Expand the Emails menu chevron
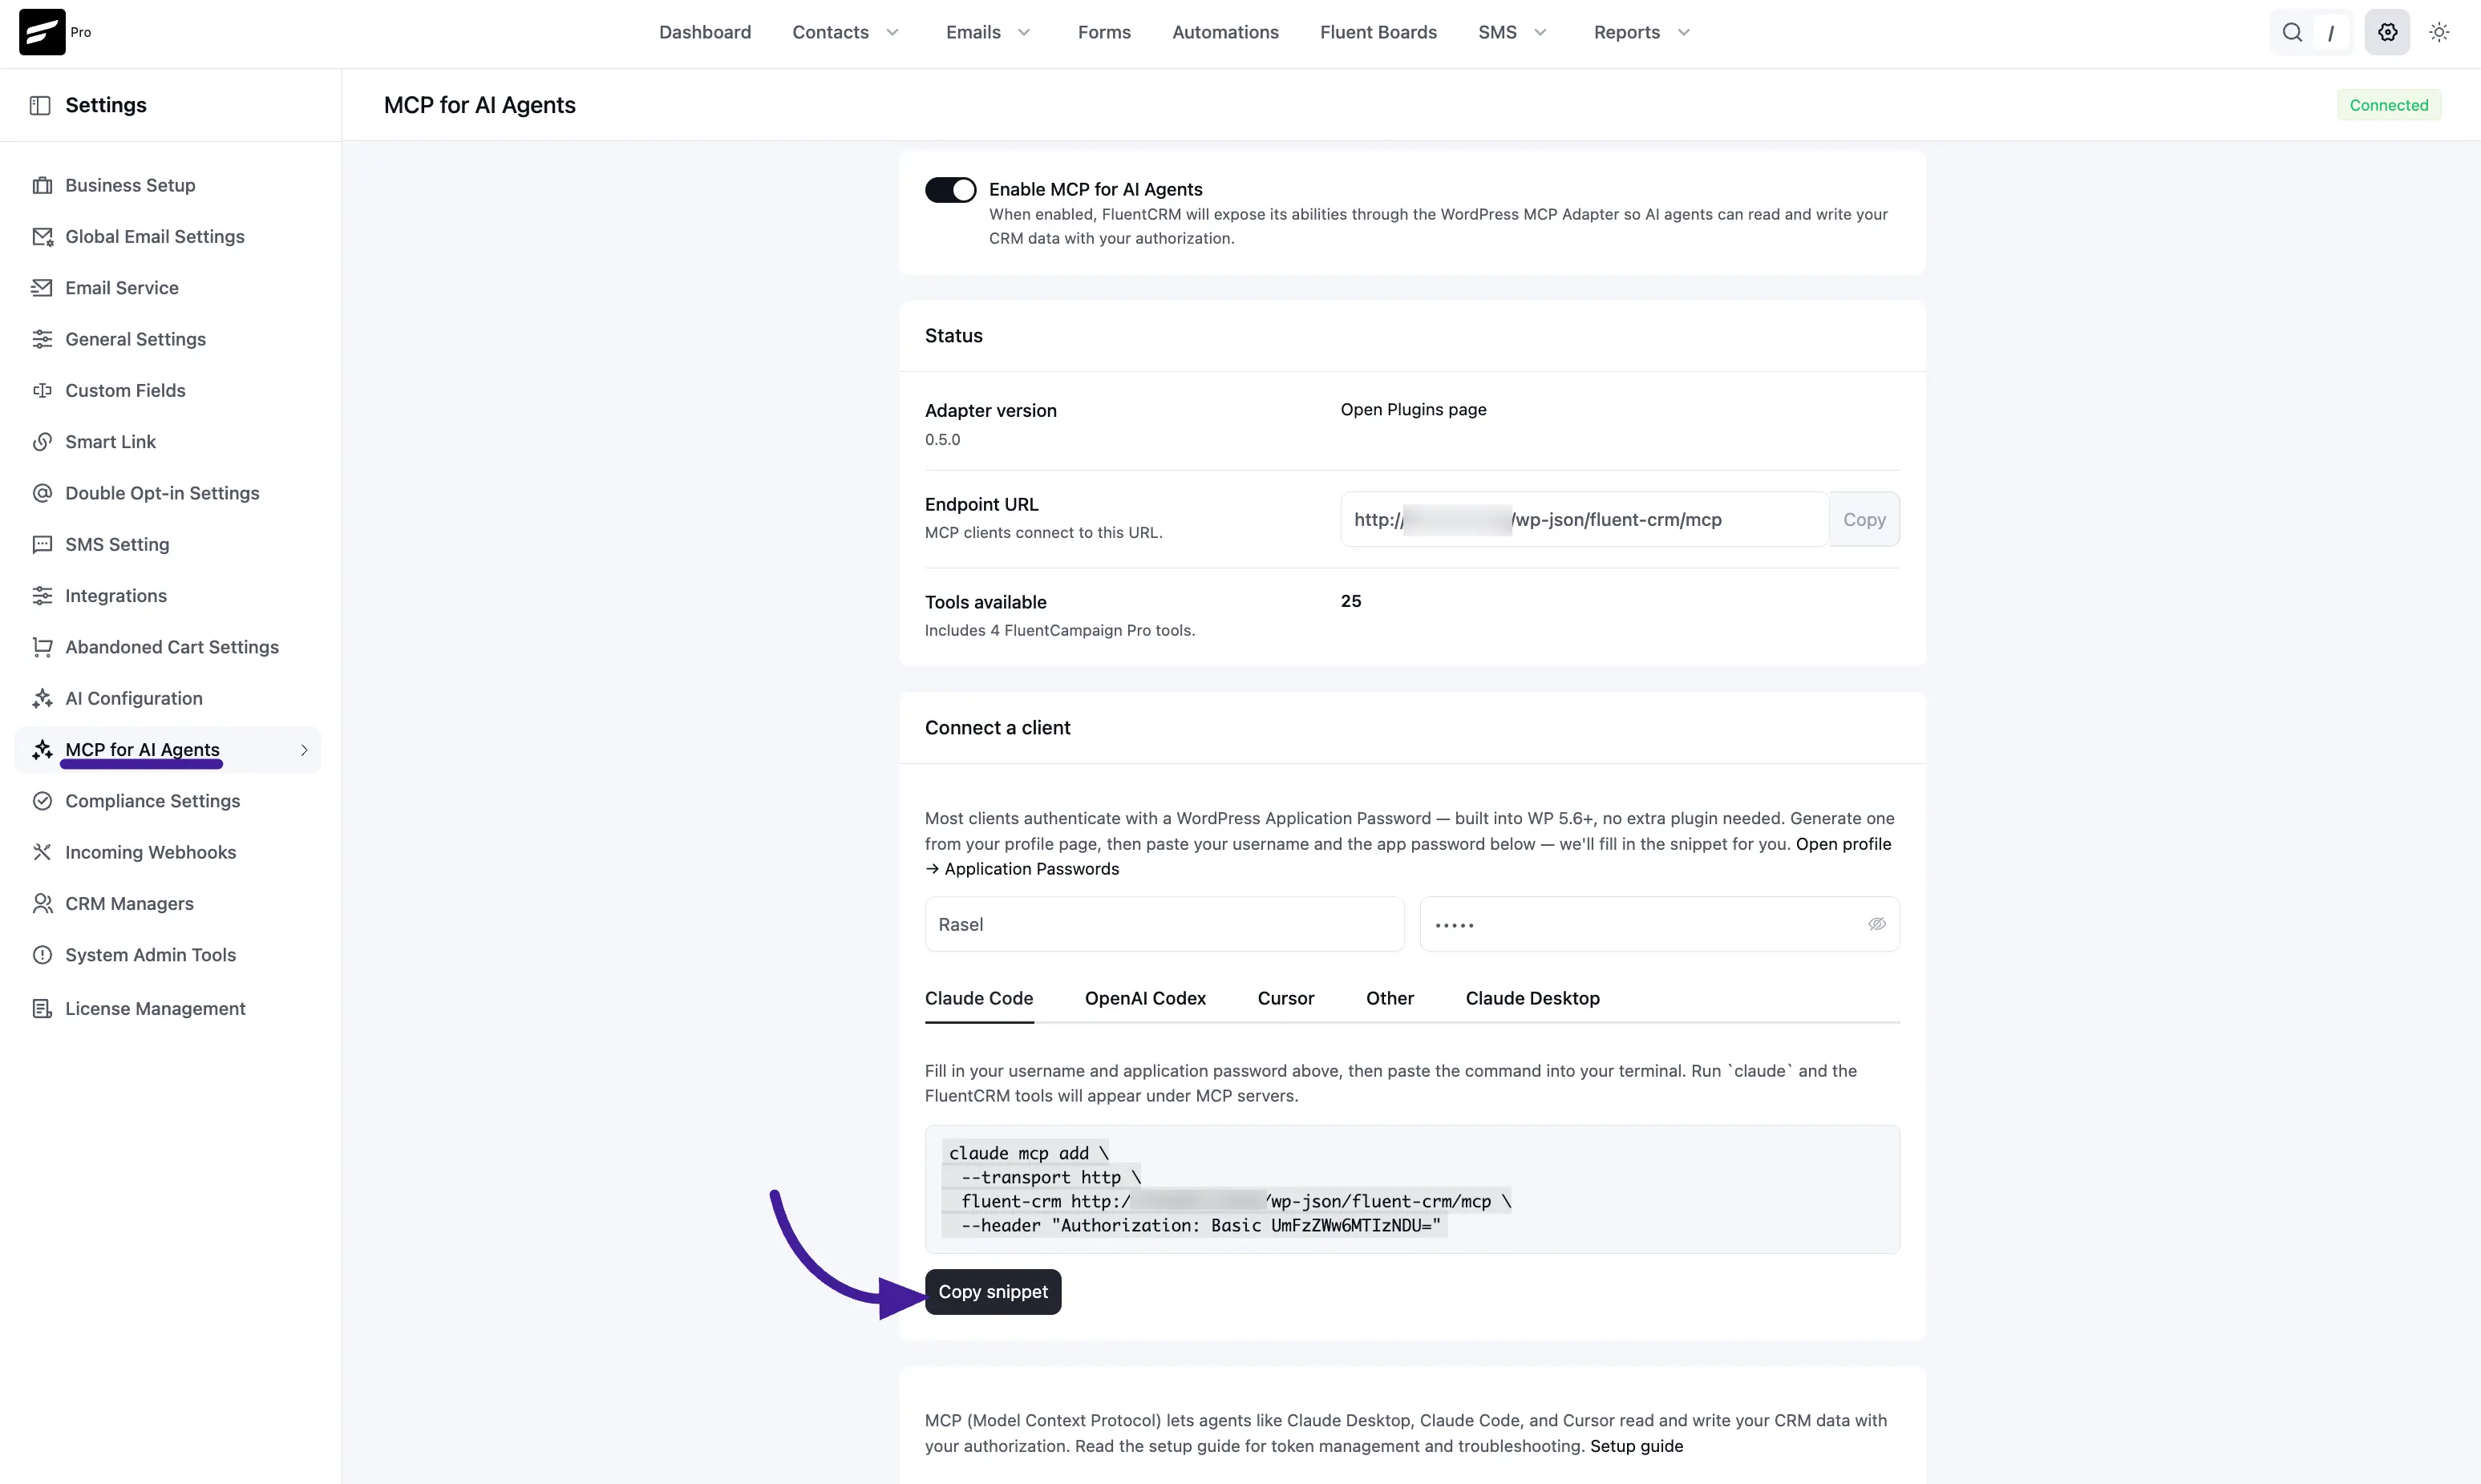The height and width of the screenshot is (1484, 2481). tap(1024, 32)
